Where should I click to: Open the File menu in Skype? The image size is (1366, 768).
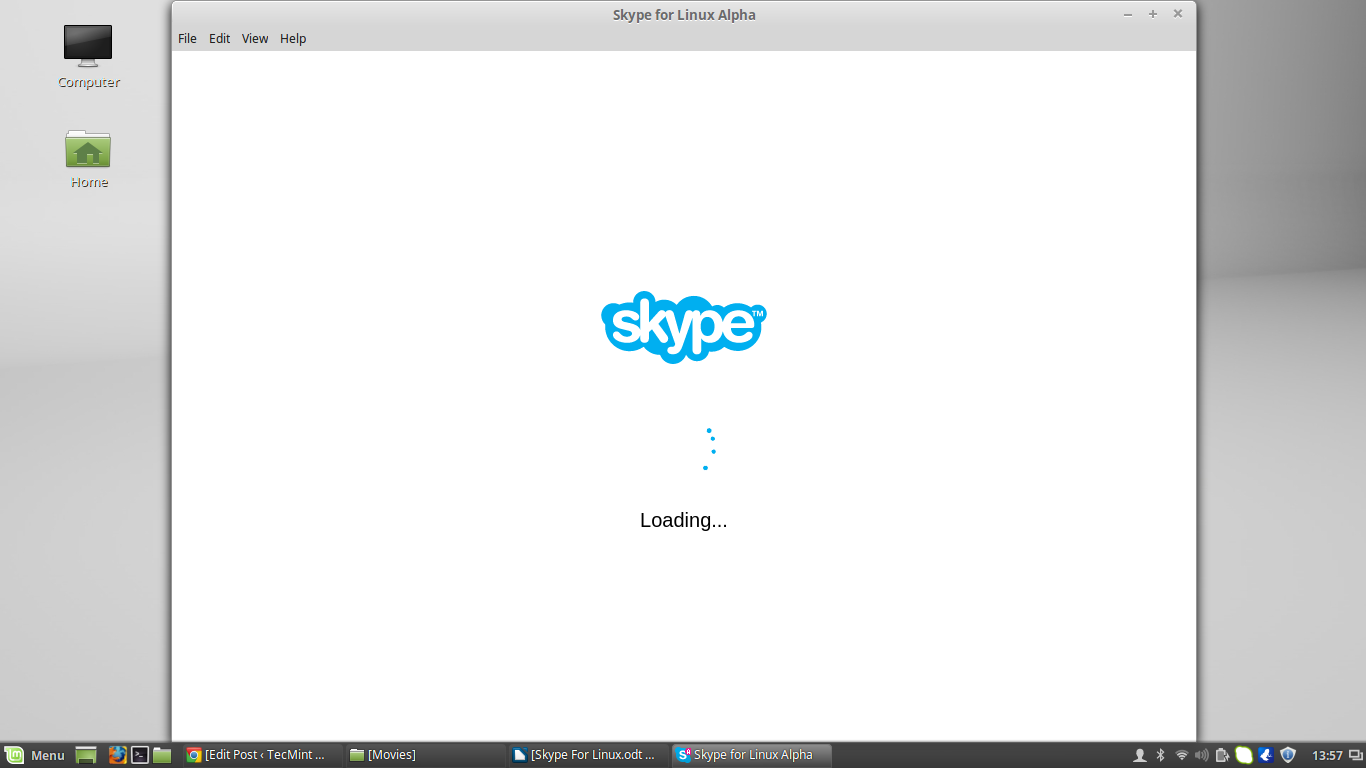pyautogui.click(x=187, y=39)
